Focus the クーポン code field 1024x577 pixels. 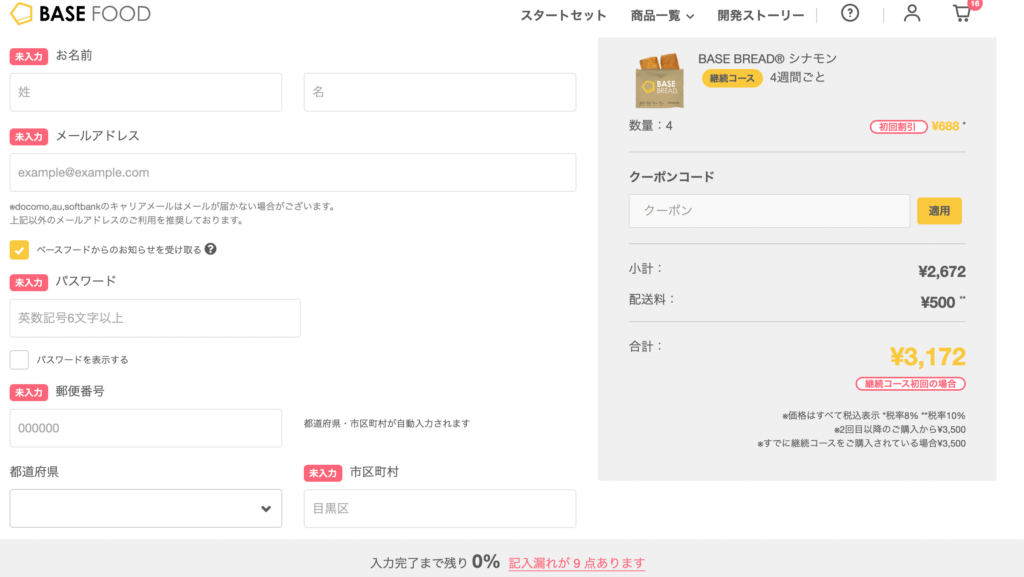(x=769, y=211)
